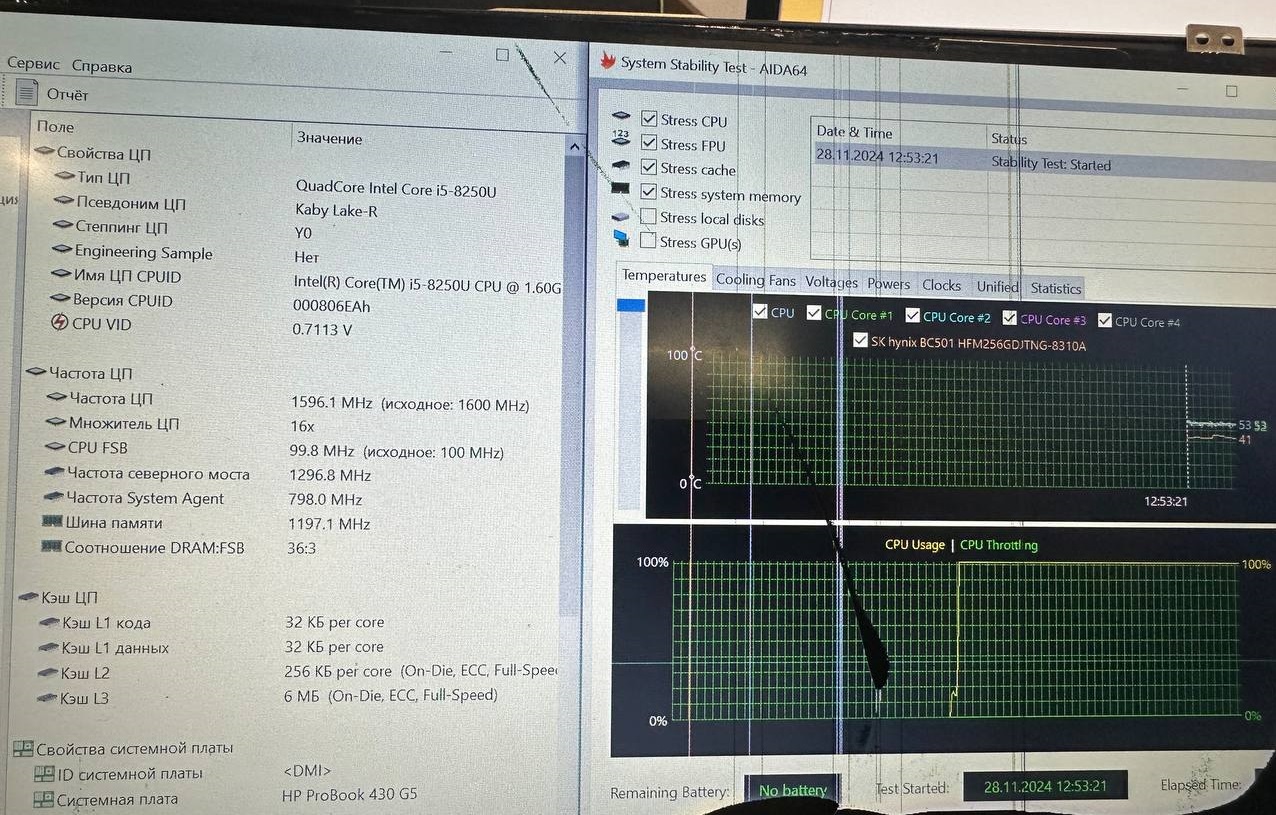The height and width of the screenshot is (815, 1276).
Task: Click the cache chip icon beside Stress cache
Action: click(621, 165)
